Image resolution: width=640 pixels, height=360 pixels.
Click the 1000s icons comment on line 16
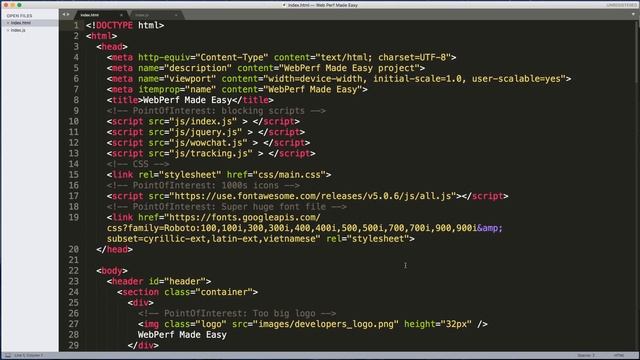pyautogui.click(x=203, y=185)
